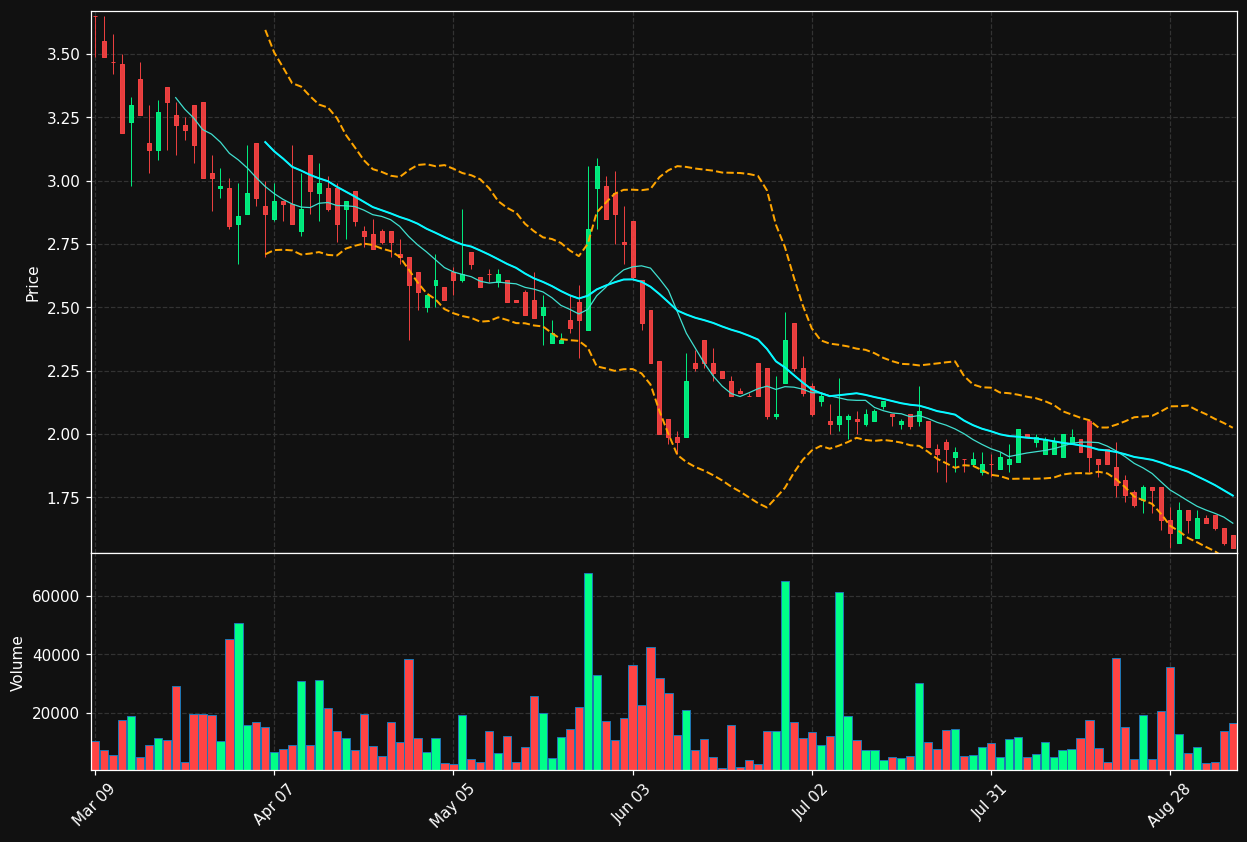Image resolution: width=1247 pixels, height=842 pixels.
Task: Click the 2.50 price tick label
Action: click(64, 308)
